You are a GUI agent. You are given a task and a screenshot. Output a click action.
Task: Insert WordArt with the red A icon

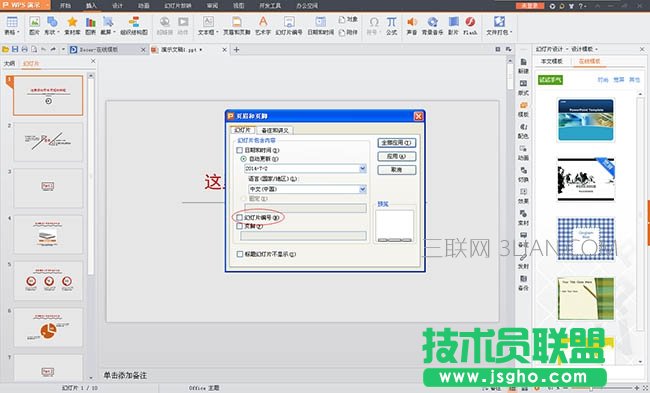pyautogui.click(x=263, y=22)
